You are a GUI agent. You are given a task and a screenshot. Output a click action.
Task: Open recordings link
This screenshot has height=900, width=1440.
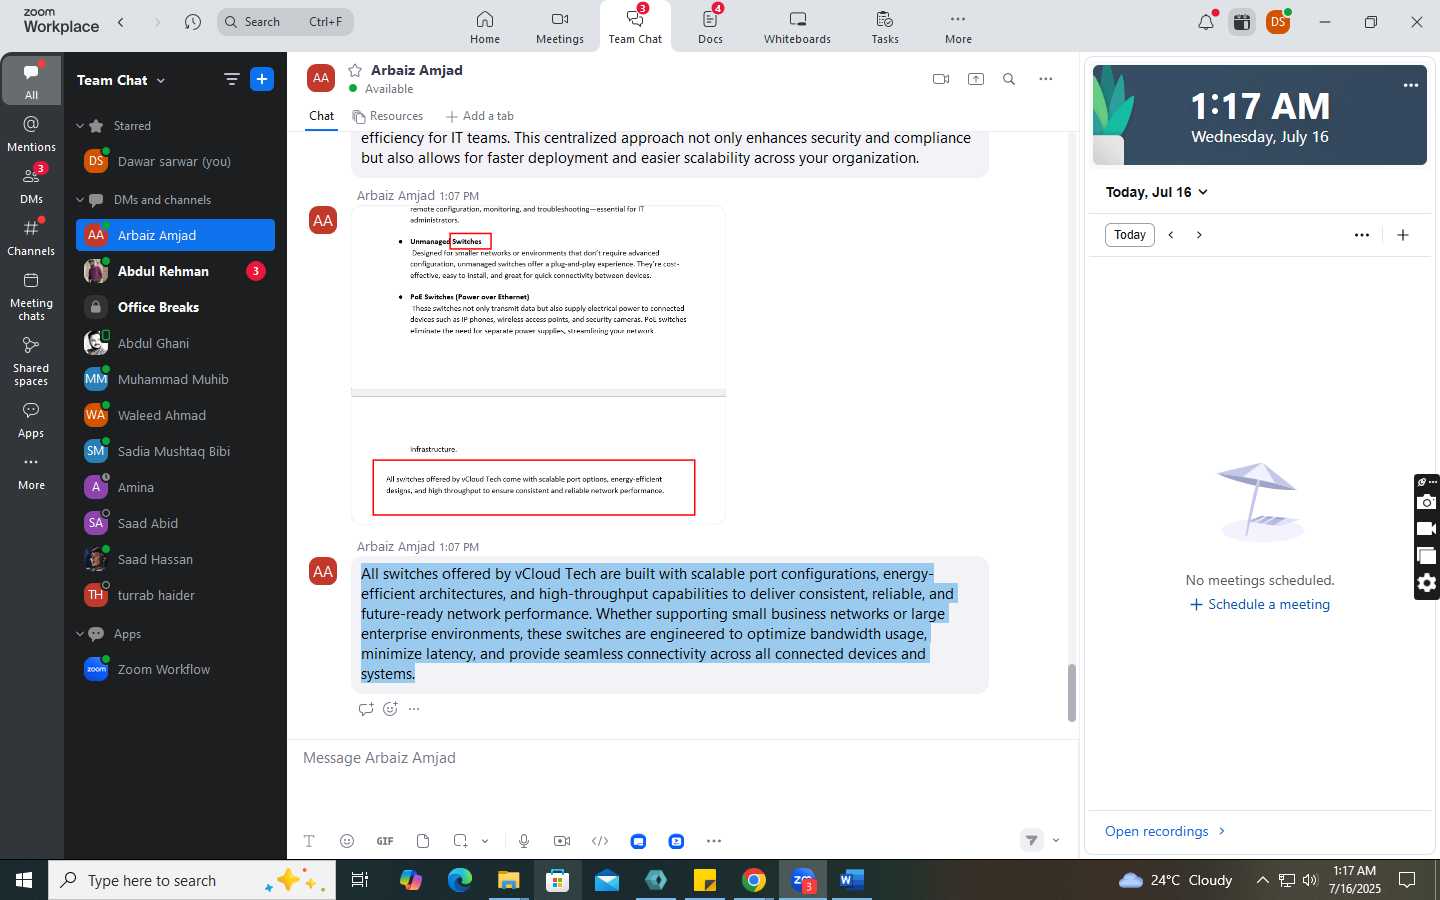click(1165, 832)
